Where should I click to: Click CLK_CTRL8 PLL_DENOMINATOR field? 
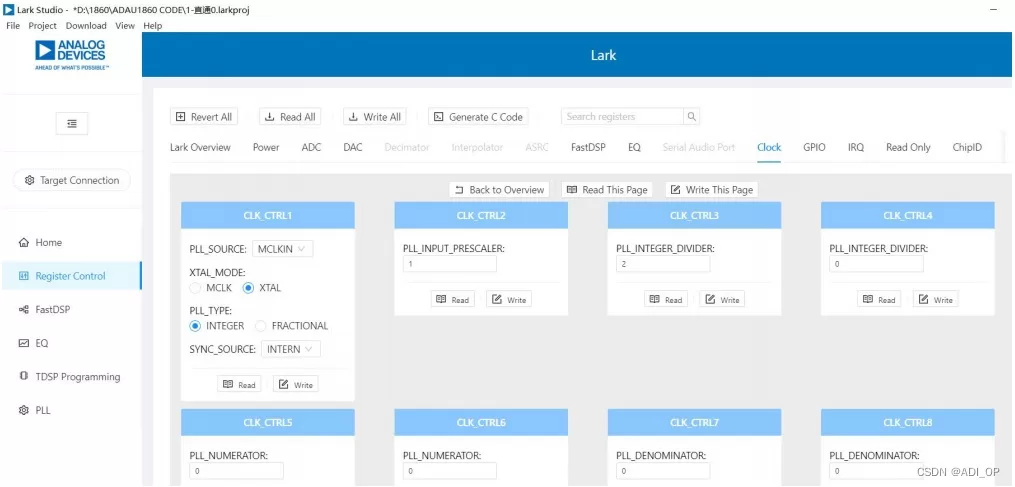[876, 471]
